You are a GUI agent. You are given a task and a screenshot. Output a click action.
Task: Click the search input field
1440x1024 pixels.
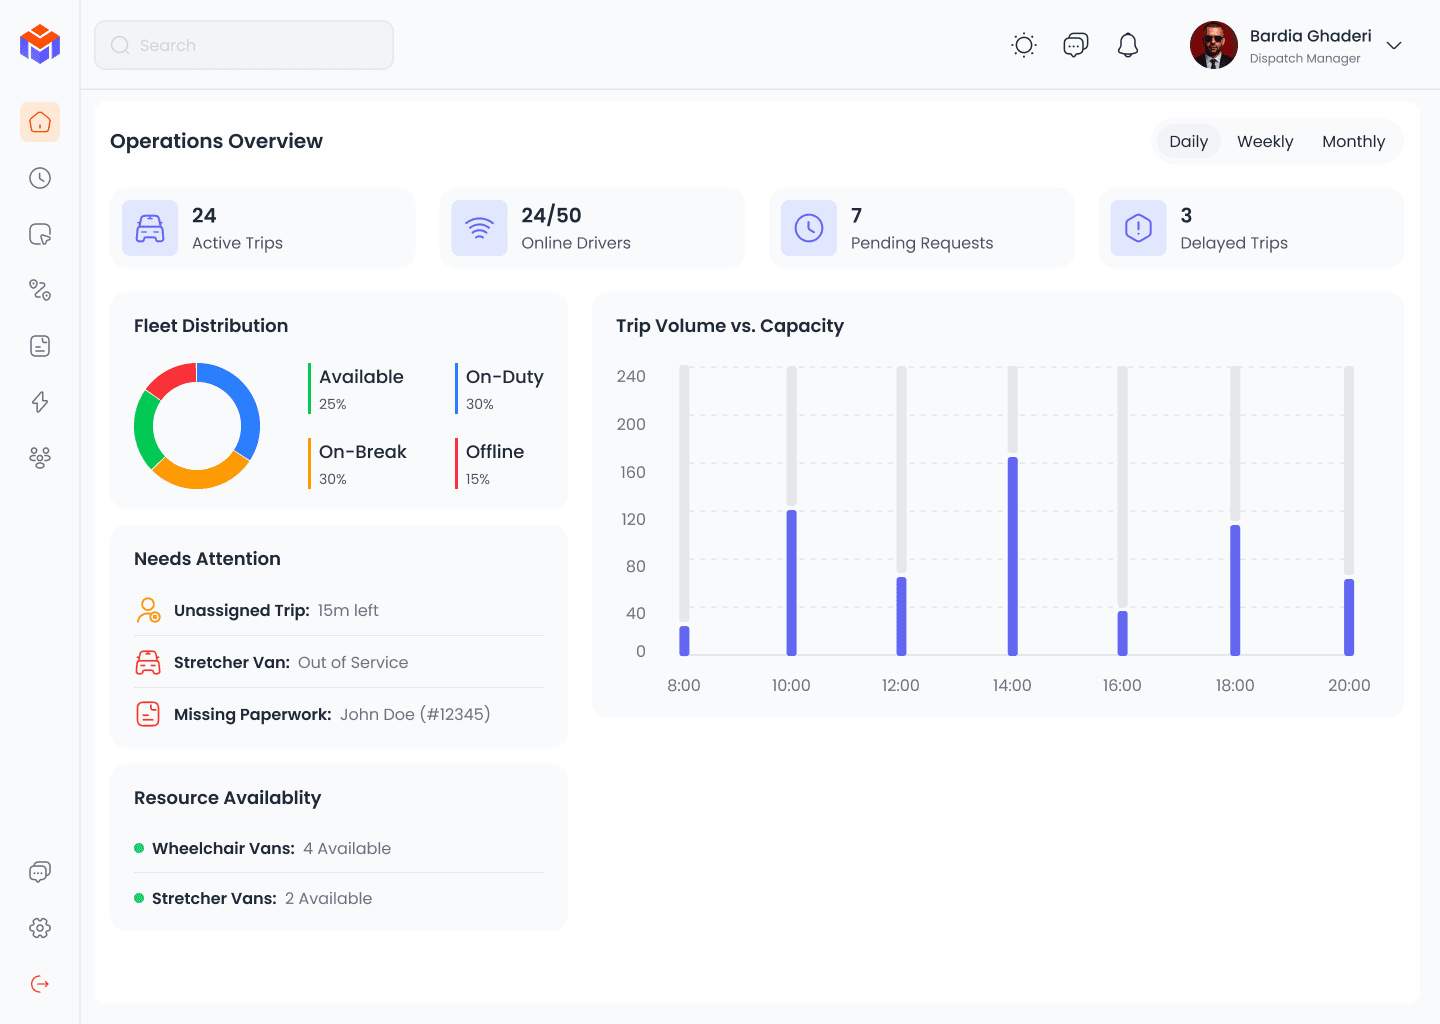244,45
